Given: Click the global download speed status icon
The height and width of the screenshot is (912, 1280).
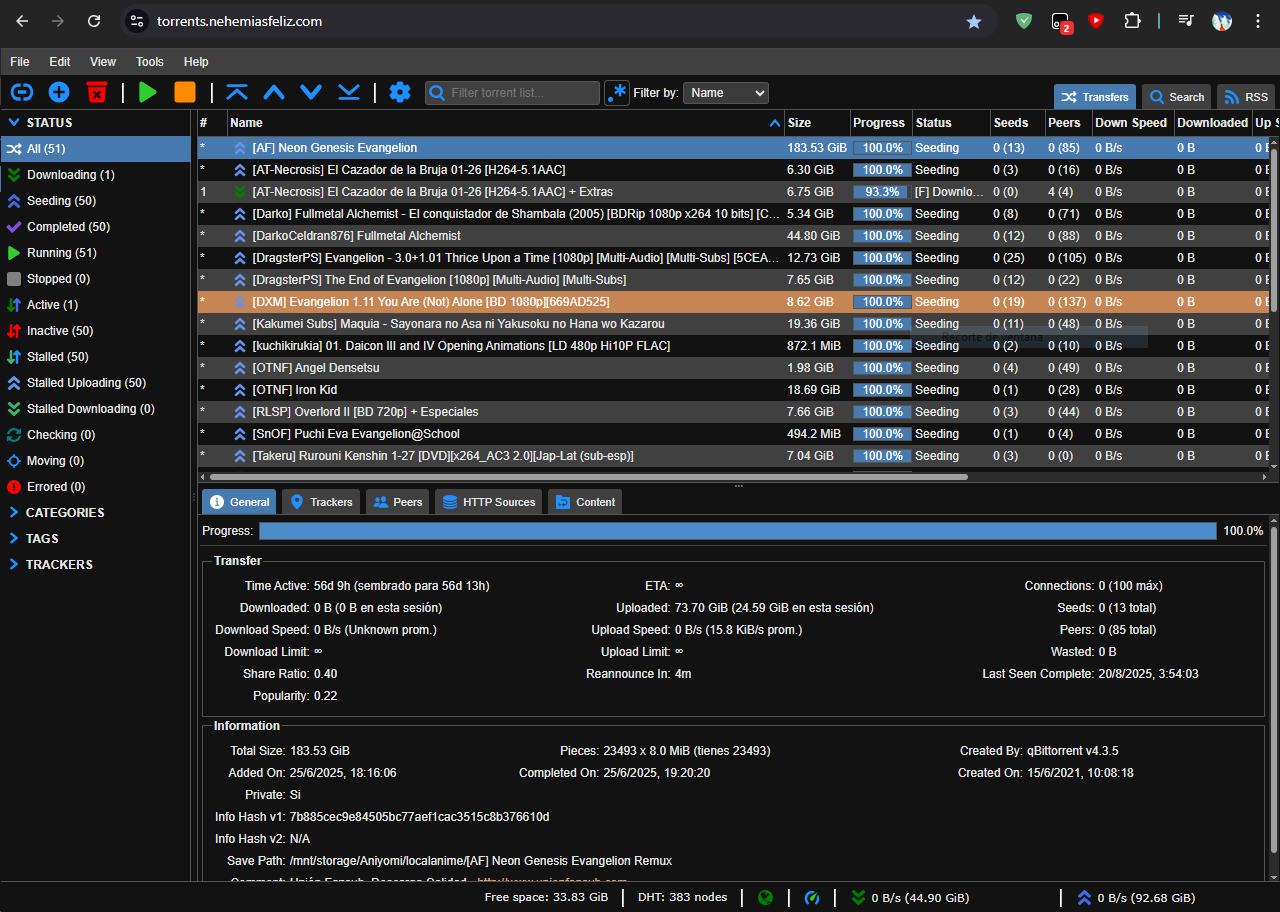Looking at the screenshot, I should pos(858,897).
